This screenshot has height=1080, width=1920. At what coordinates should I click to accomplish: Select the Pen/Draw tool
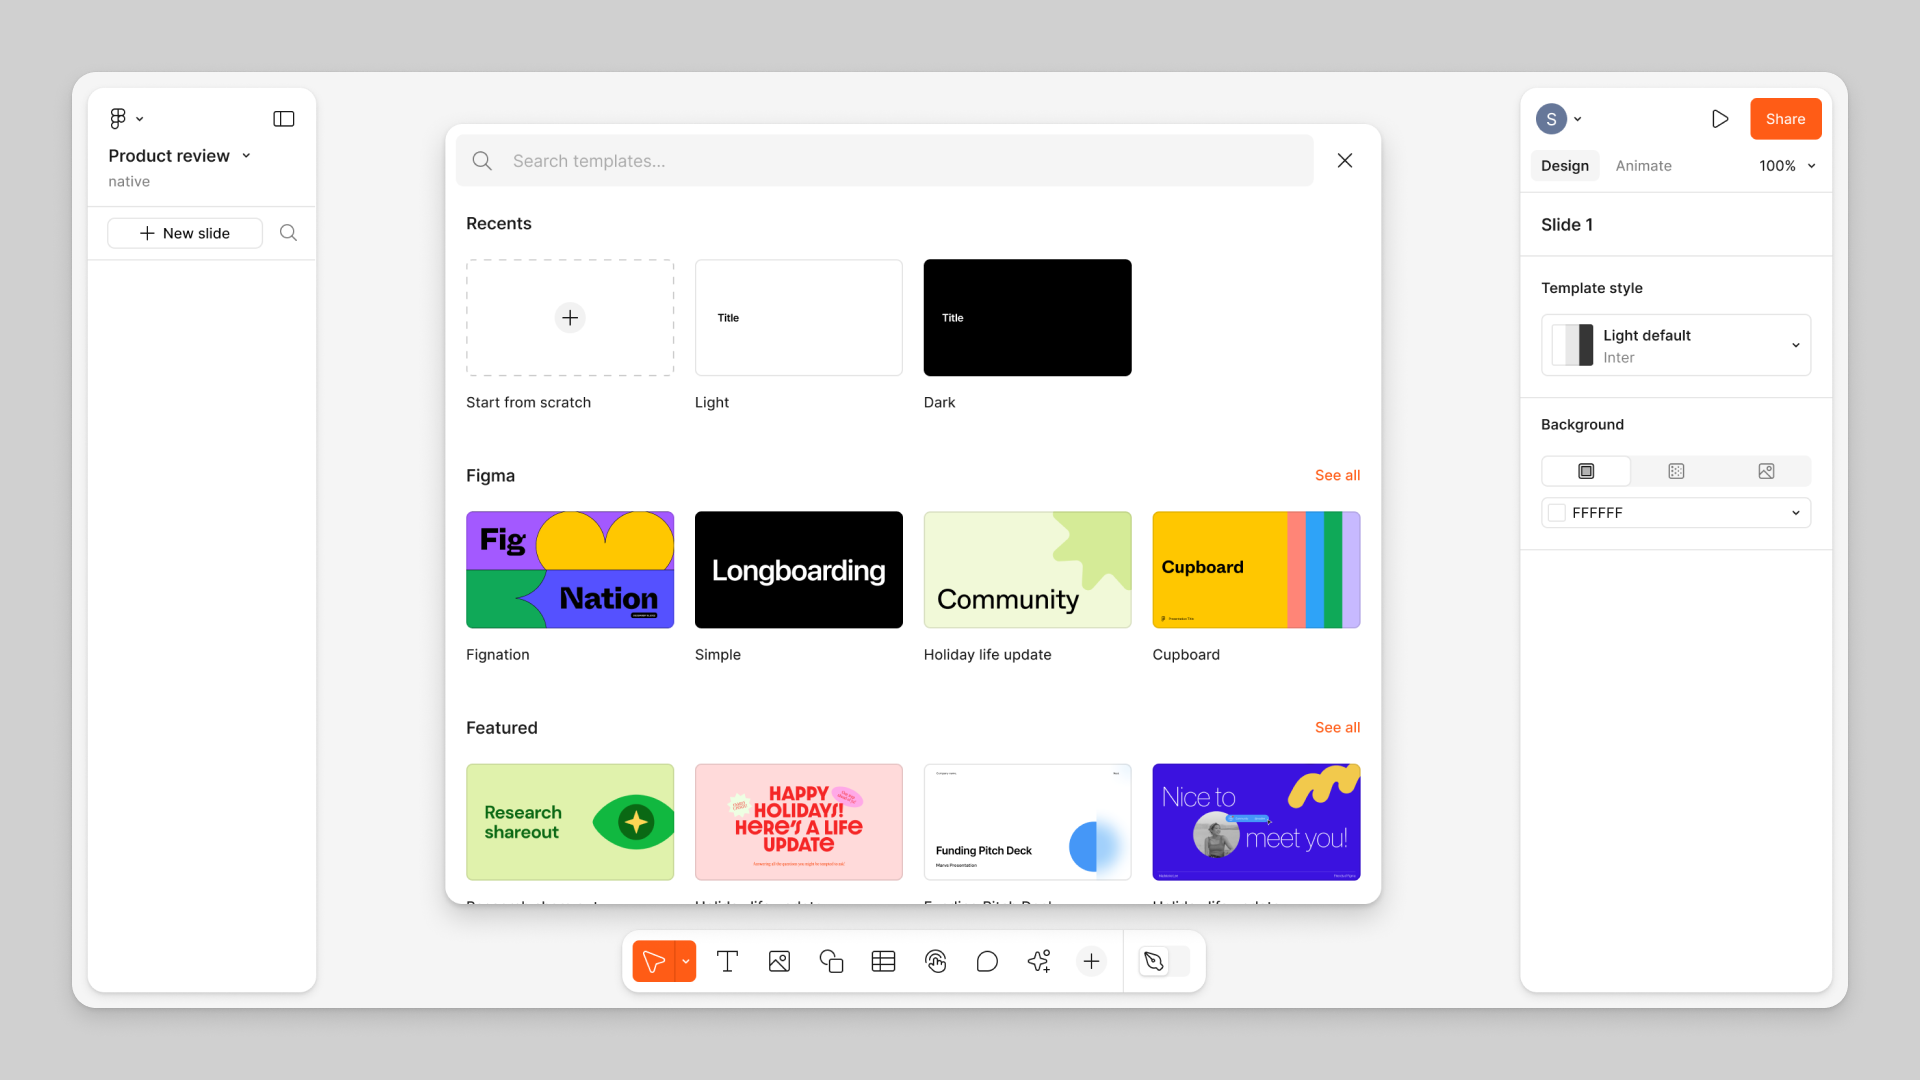click(x=1151, y=960)
